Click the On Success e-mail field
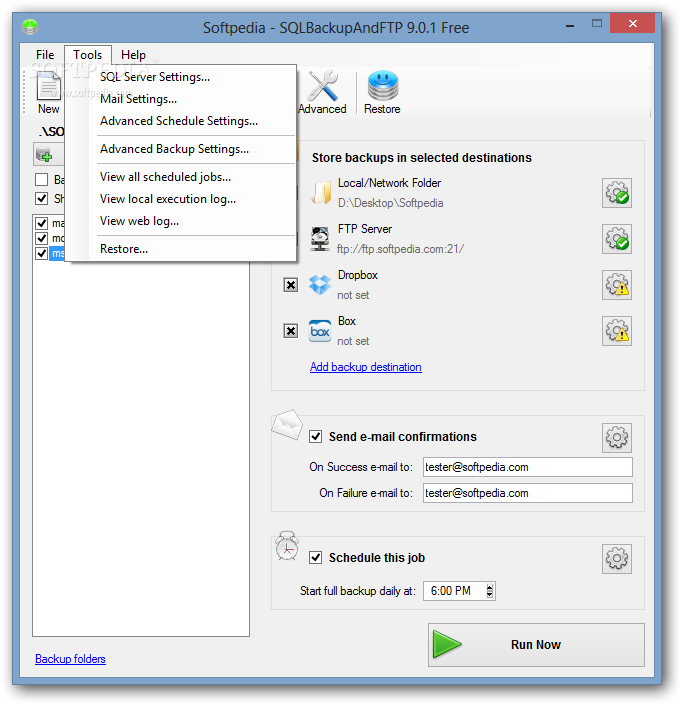 pyautogui.click(x=527, y=467)
